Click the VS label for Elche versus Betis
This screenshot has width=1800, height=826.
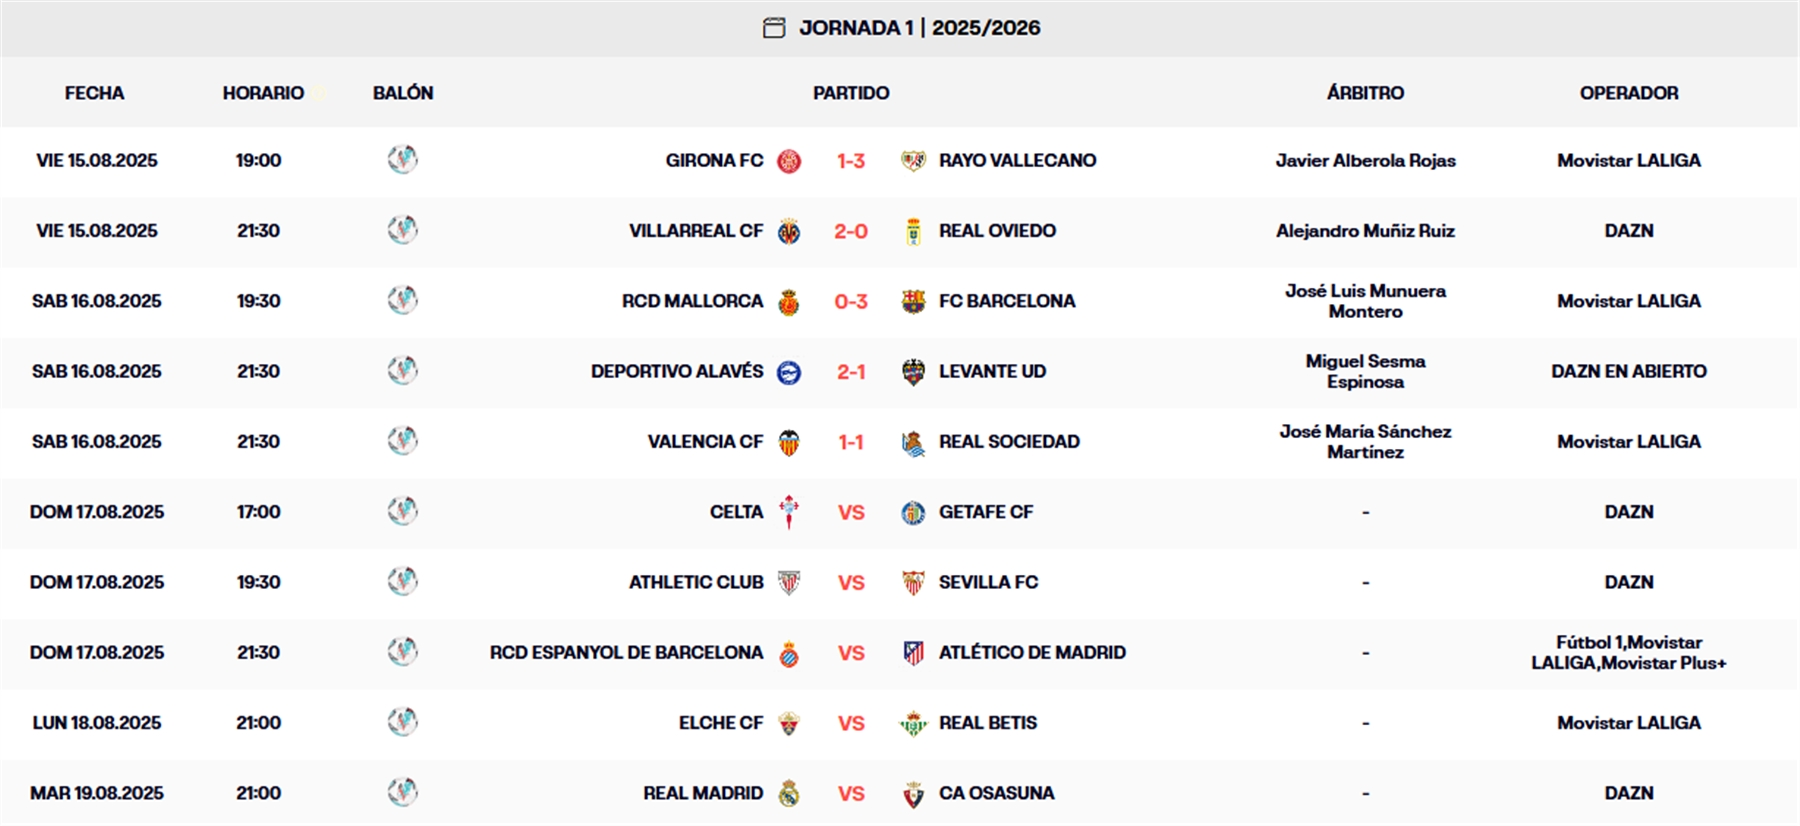(x=852, y=722)
